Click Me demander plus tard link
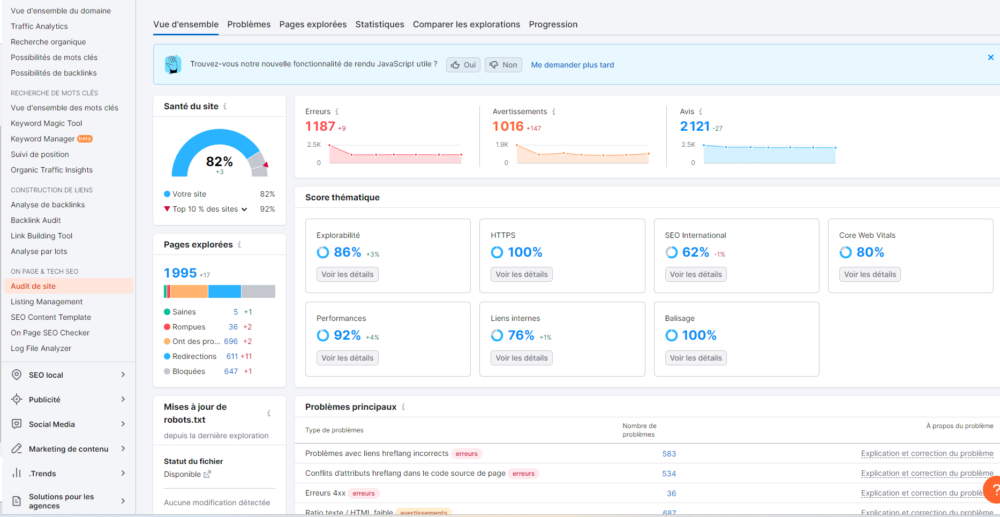 (x=573, y=65)
